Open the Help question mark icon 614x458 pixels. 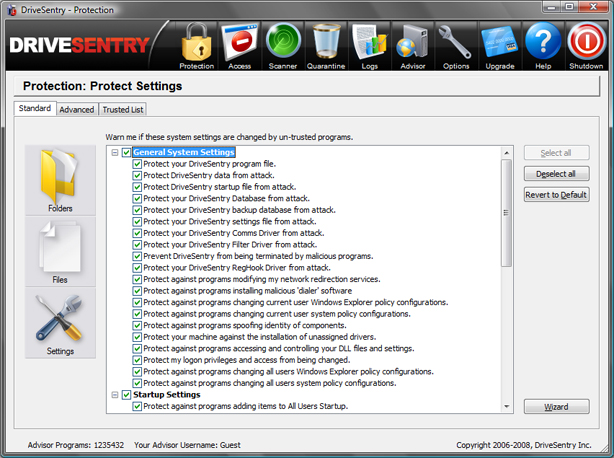pyautogui.click(x=543, y=46)
